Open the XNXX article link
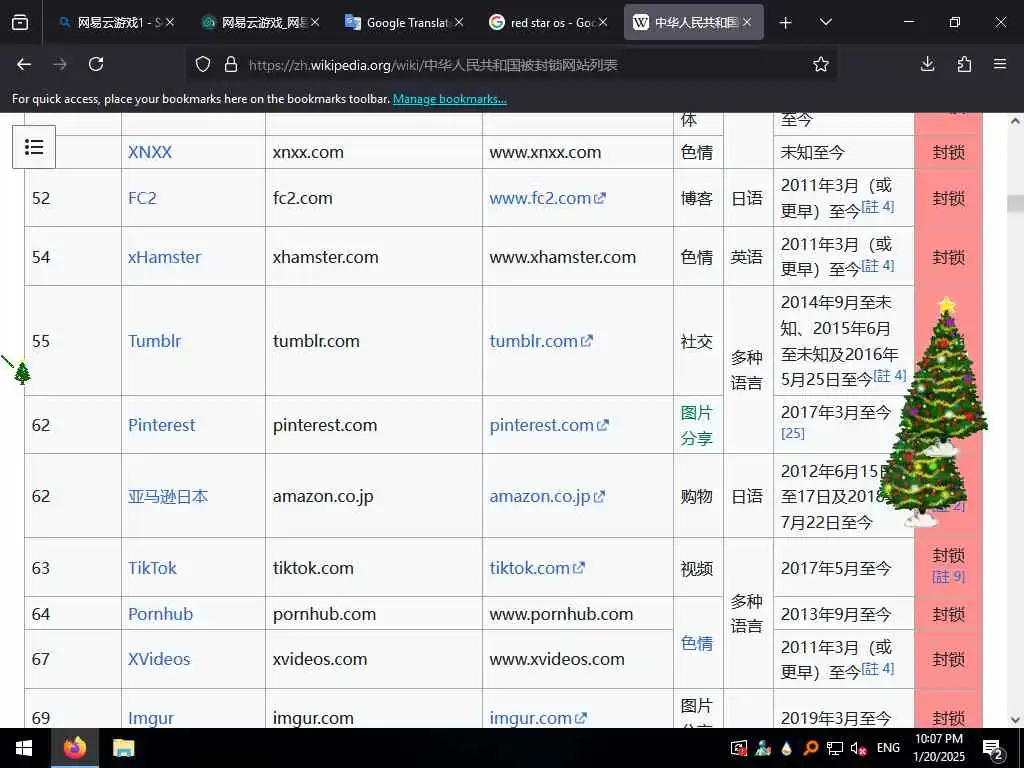 (x=150, y=152)
